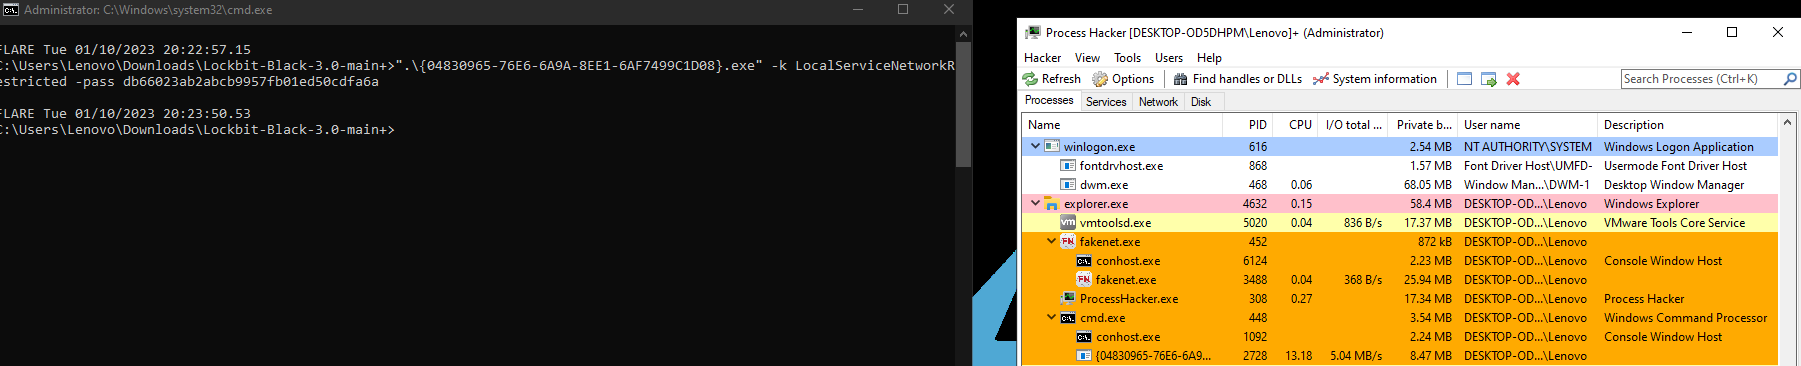Sort by the Name column header
The width and height of the screenshot is (1801, 366).
pos(1122,125)
